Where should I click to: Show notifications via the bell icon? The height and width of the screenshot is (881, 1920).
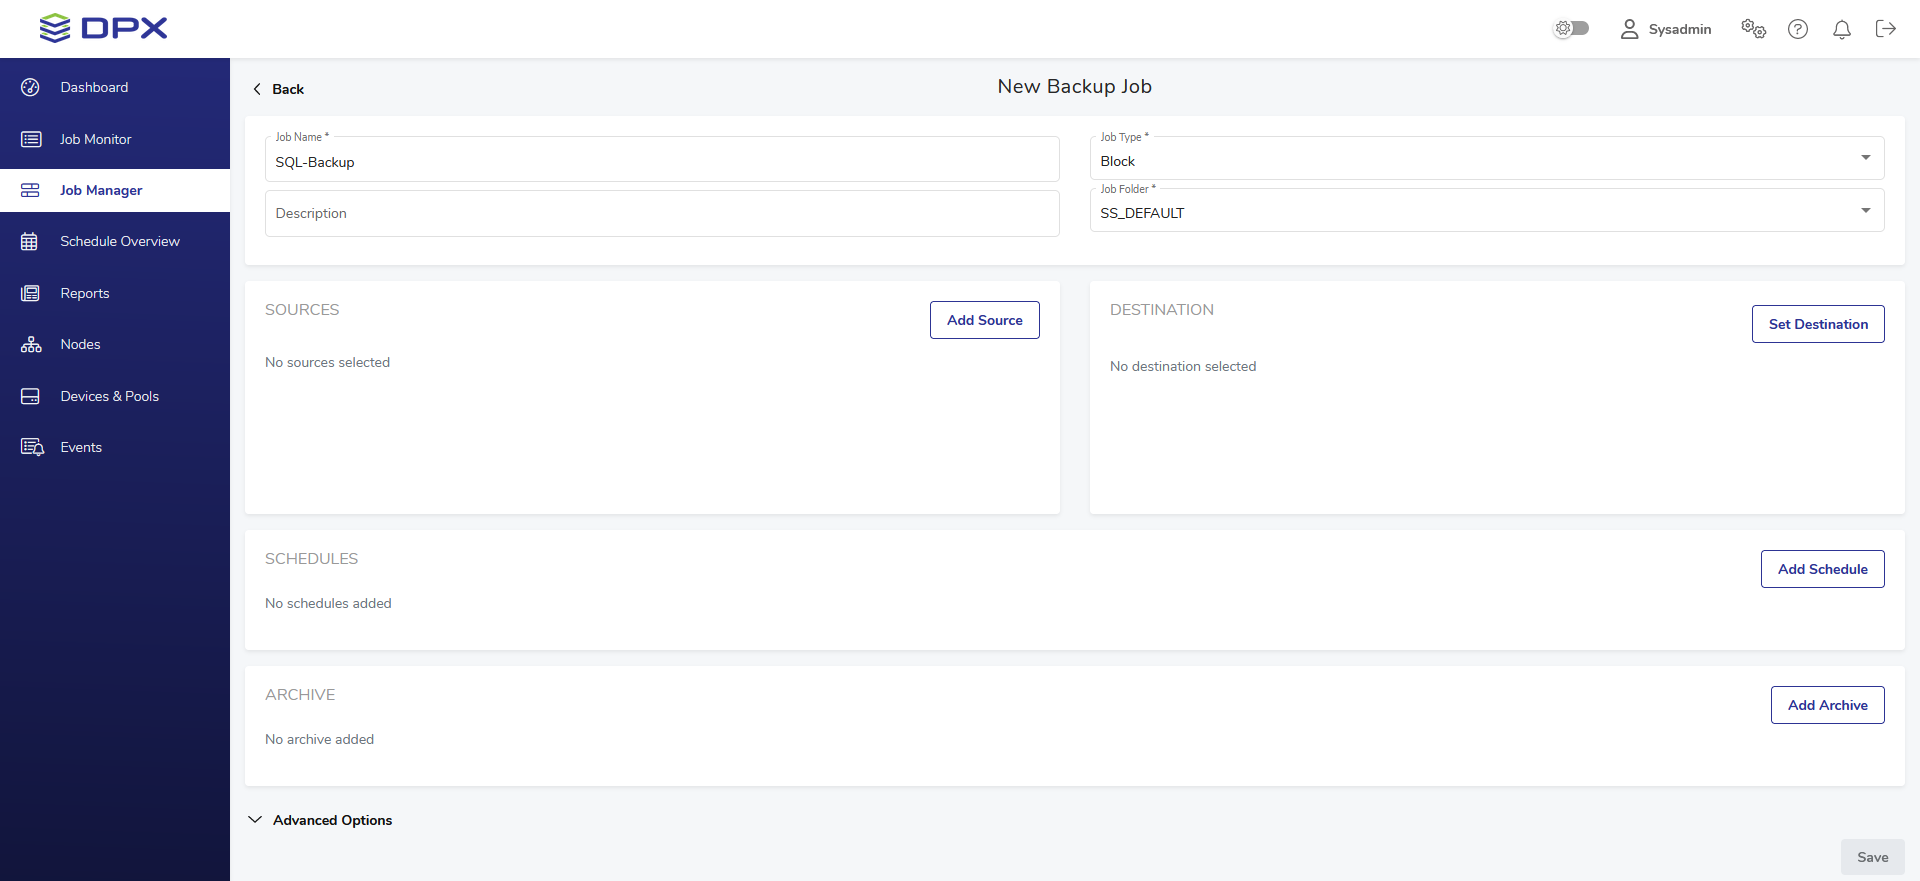pyautogui.click(x=1841, y=29)
